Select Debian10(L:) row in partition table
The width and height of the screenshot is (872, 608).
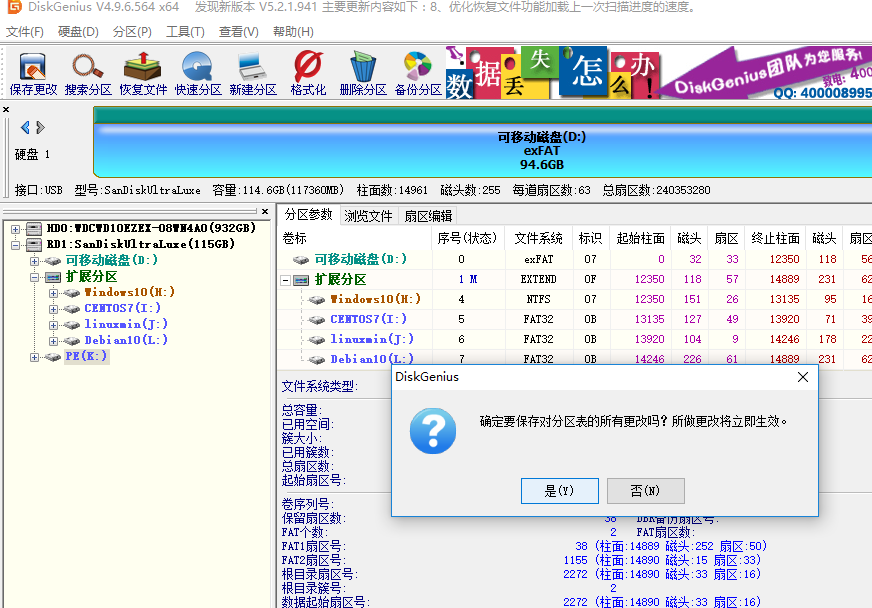pos(574,359)
